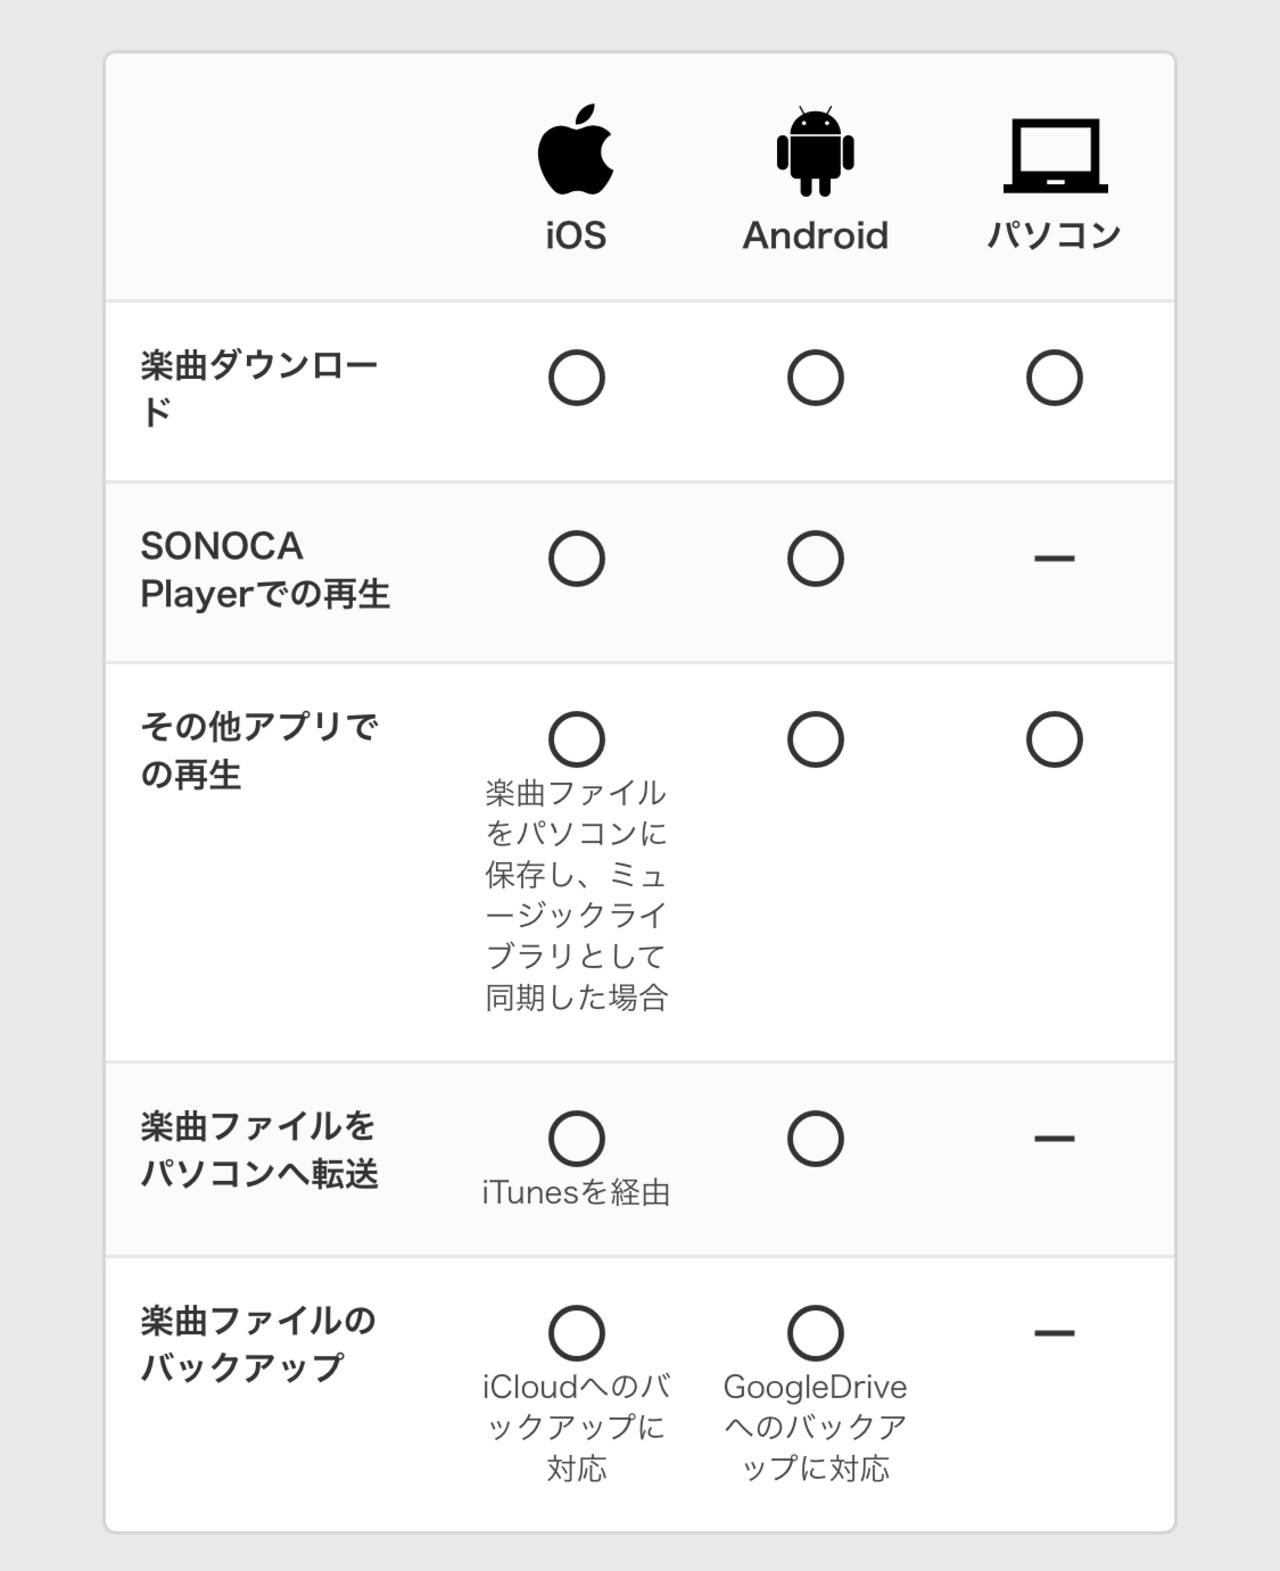Click the iOS column header label
The height and width of the screenshot is (1571, 1280).
pos(576,236)
